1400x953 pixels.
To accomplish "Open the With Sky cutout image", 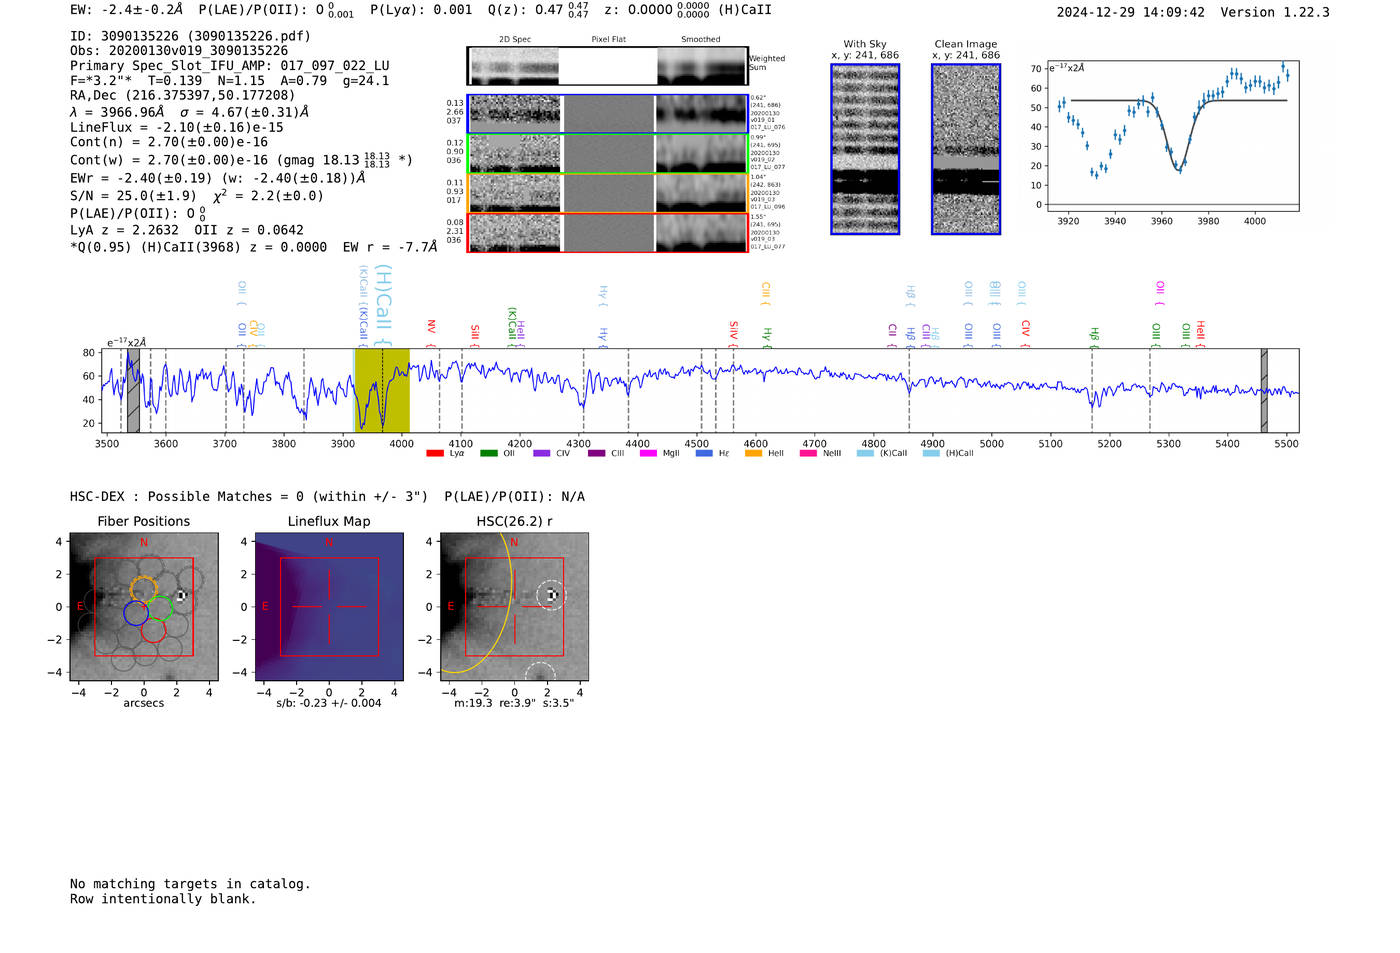I will 865,149.
